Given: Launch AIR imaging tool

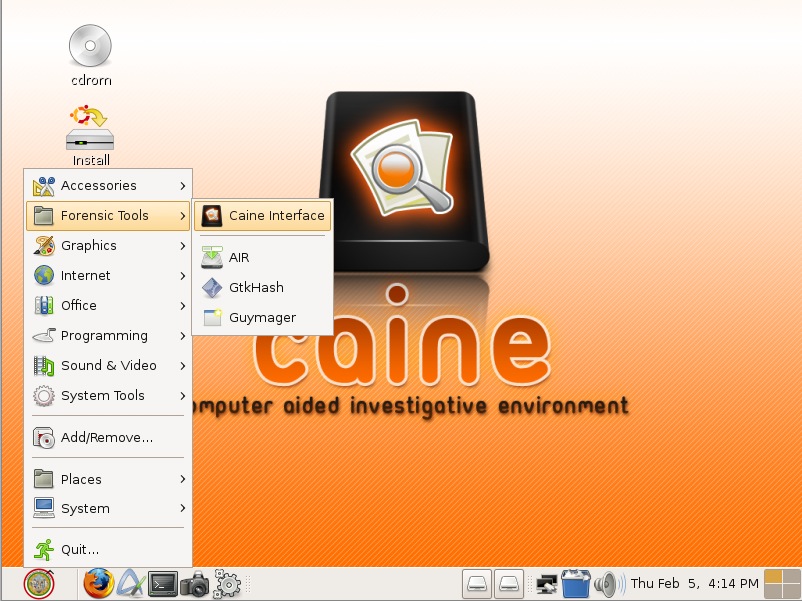Looking at the screenshot, I should click(x=262, y=257).
